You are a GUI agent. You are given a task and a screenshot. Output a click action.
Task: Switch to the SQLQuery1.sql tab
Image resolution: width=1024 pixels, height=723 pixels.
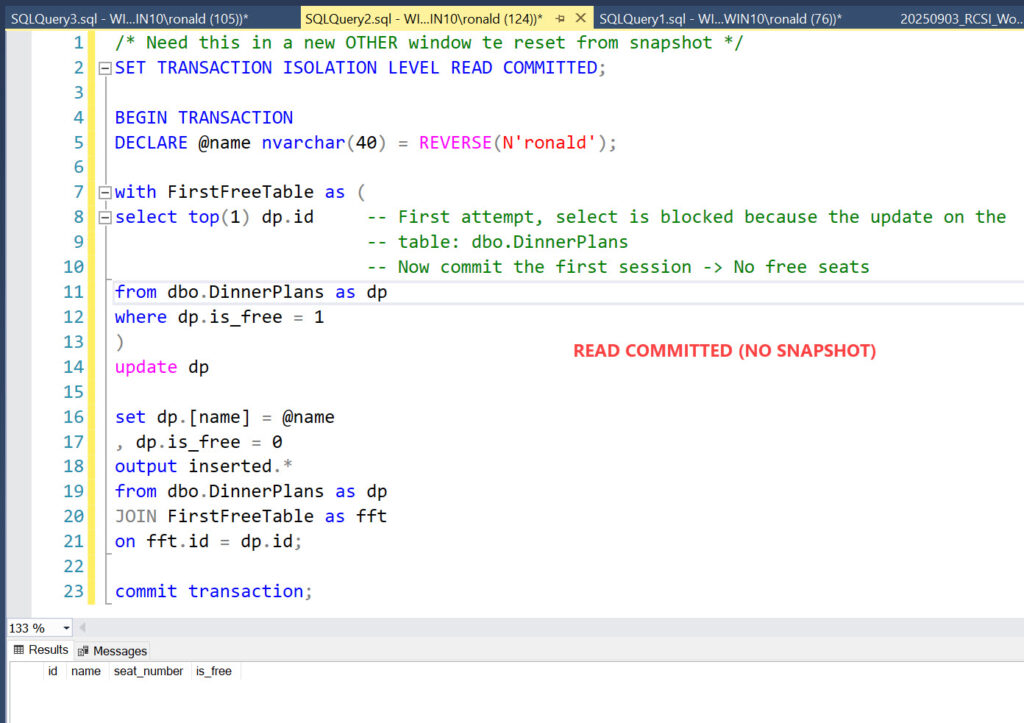point(720,18)
